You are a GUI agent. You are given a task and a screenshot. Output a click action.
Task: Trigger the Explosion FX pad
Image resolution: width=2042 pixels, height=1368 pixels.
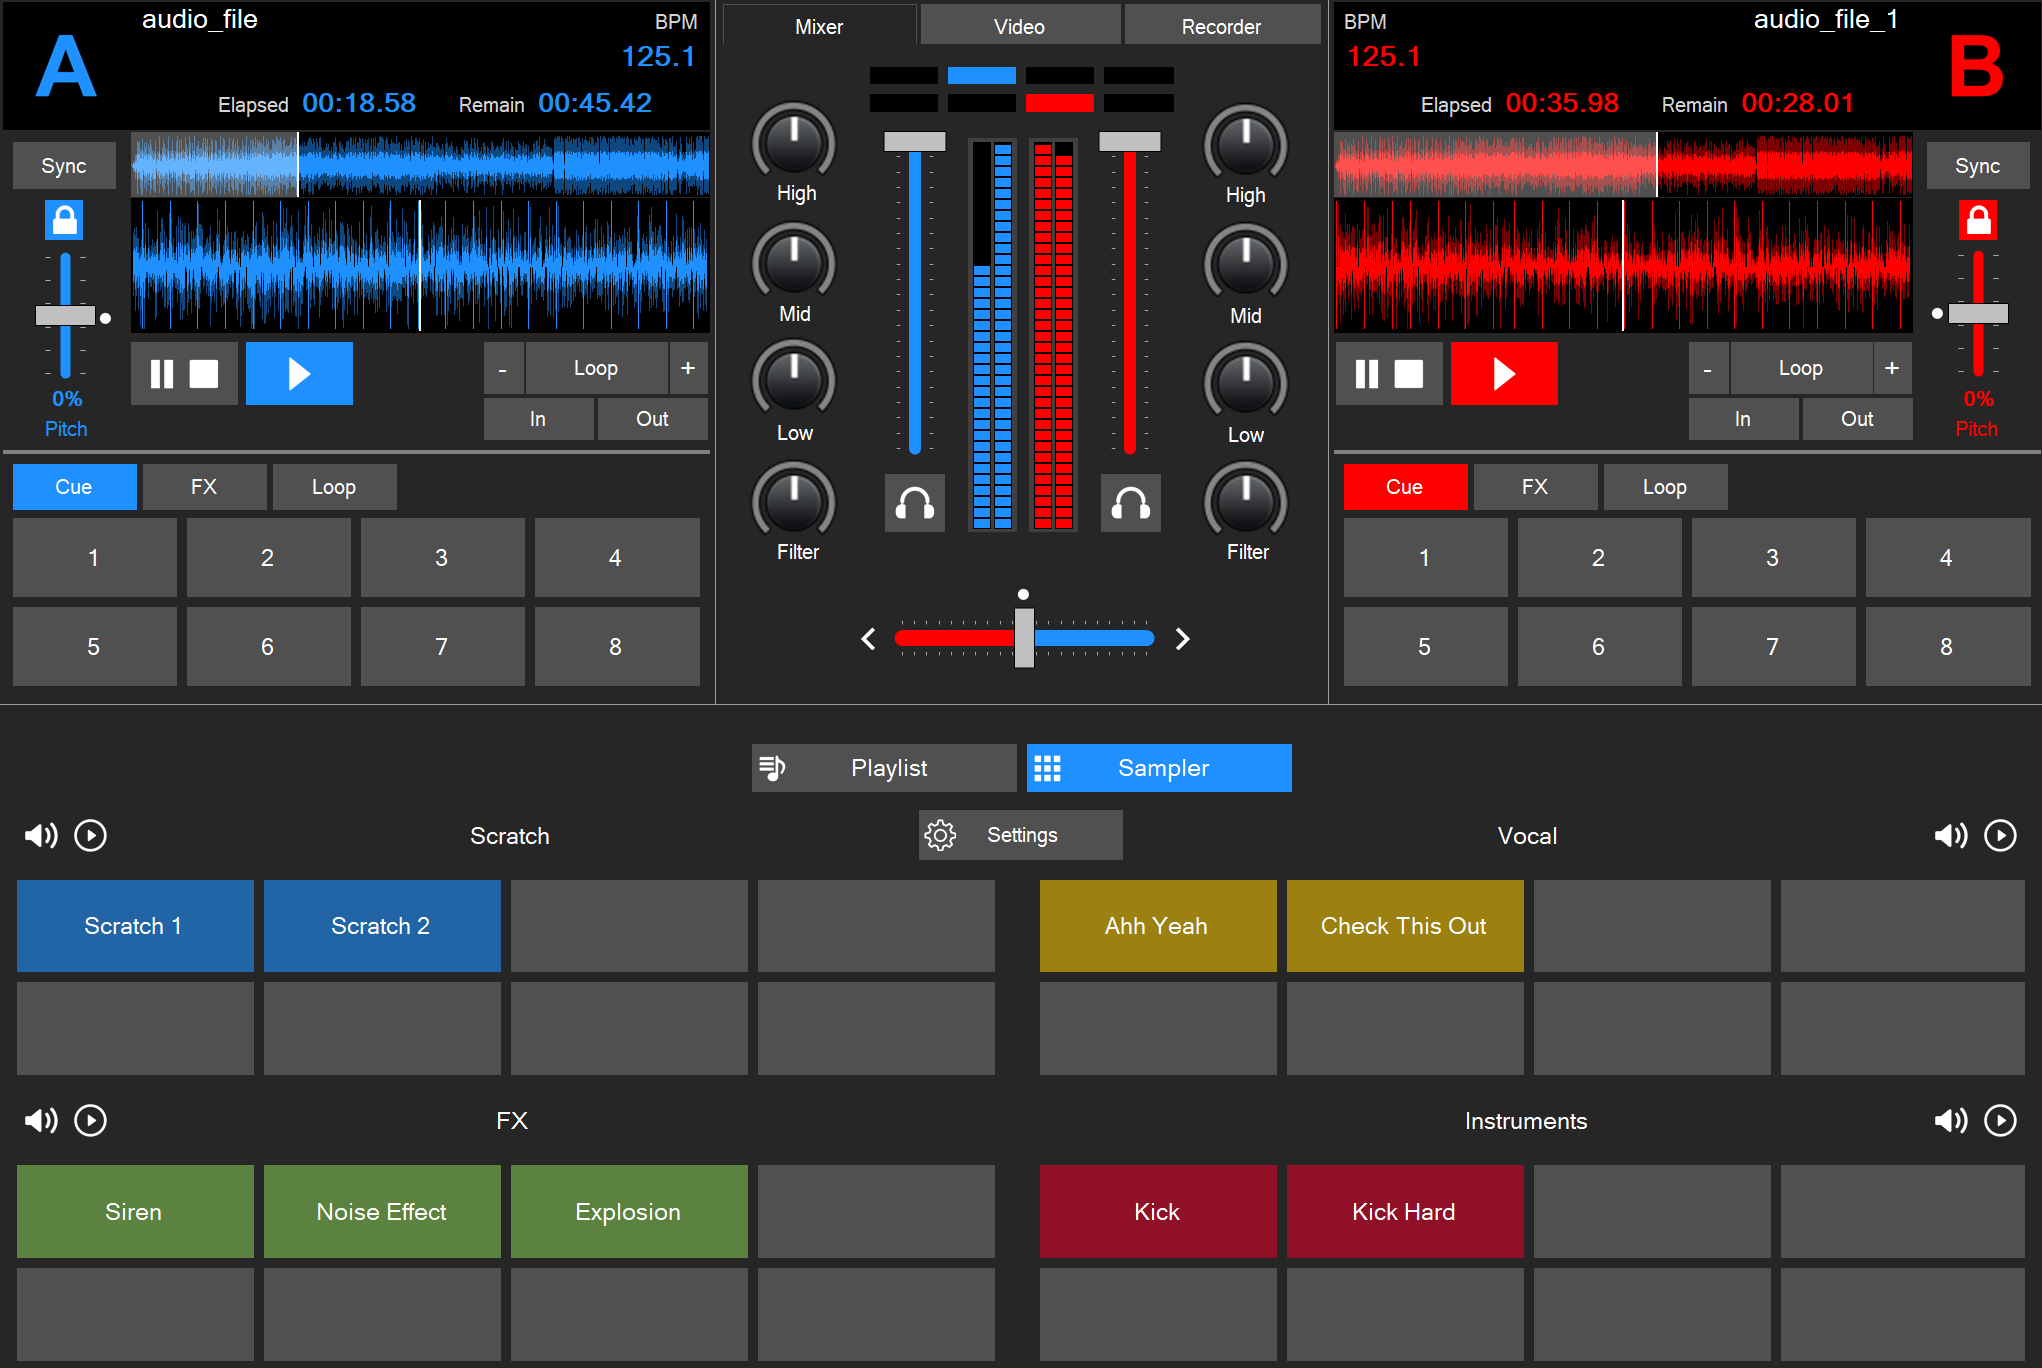click(x=629, y=1212)
